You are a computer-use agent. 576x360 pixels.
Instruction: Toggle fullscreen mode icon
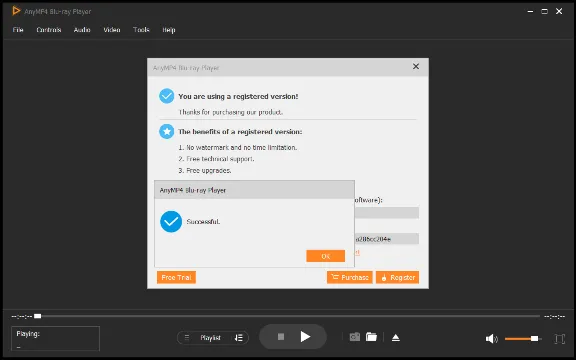click(559, 339)
